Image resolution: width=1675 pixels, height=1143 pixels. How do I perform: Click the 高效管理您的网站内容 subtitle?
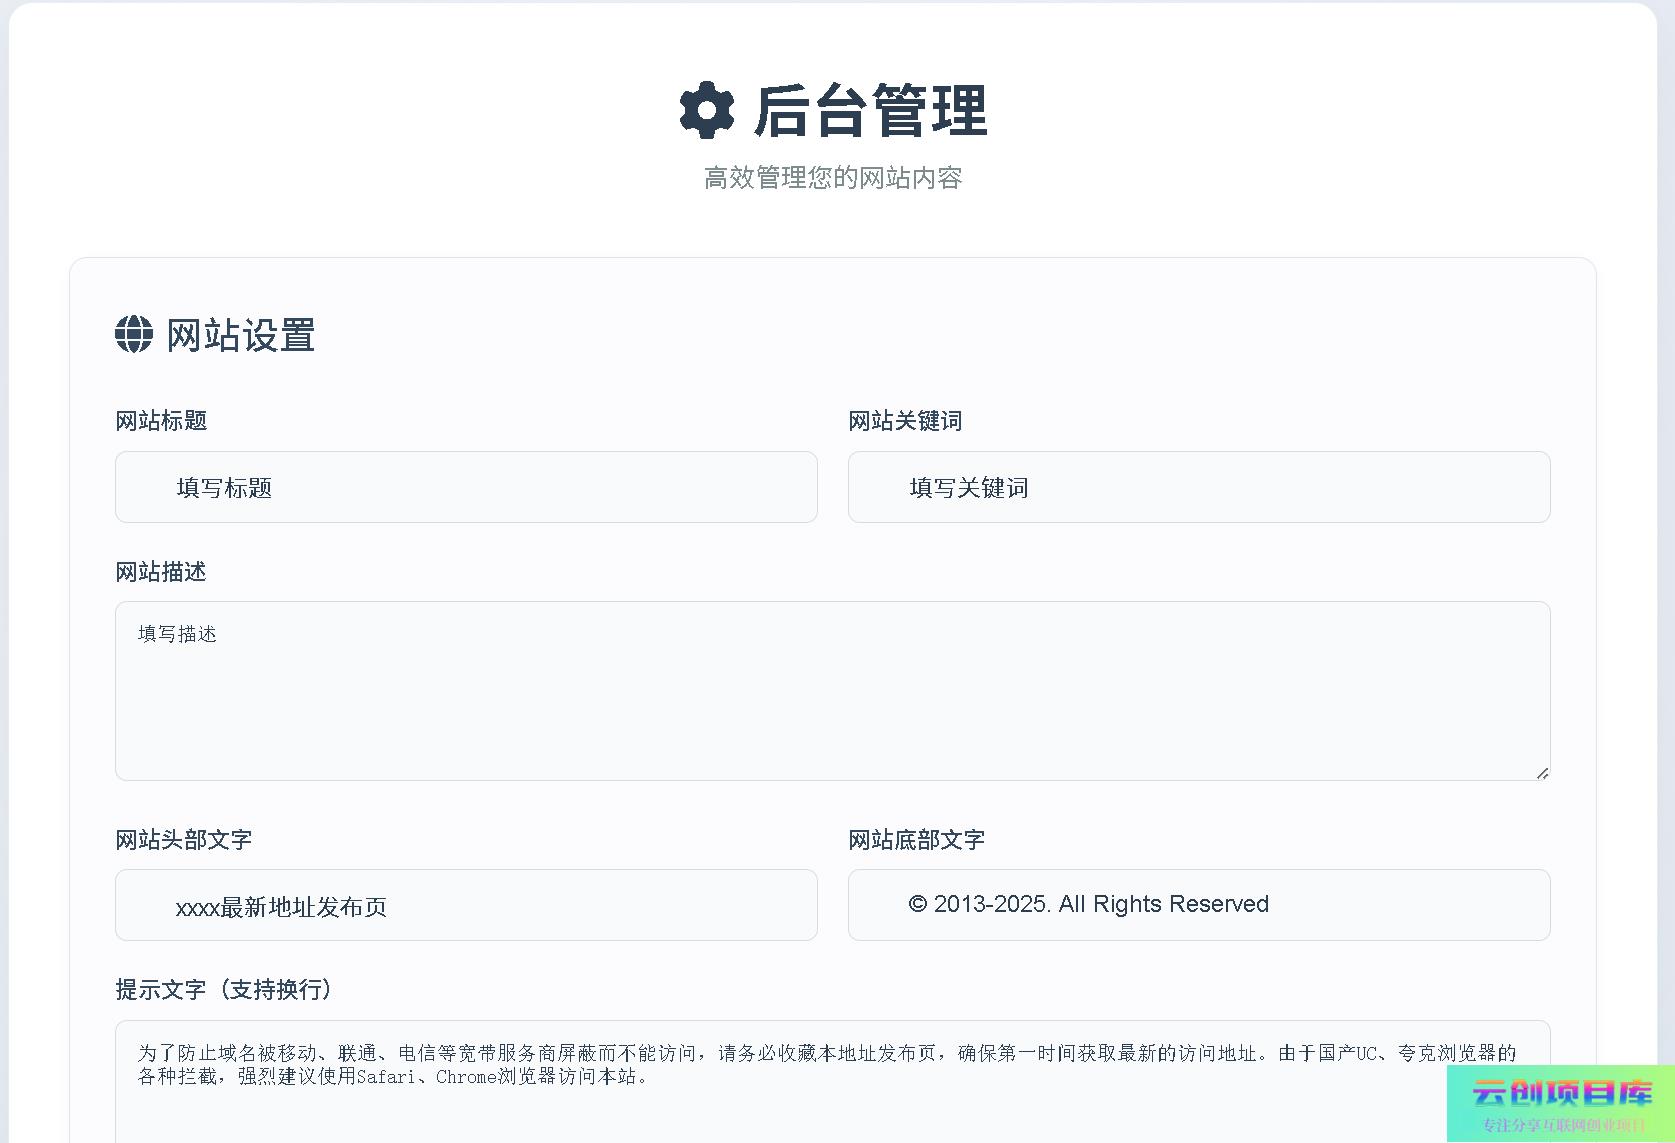click(832, 178)
